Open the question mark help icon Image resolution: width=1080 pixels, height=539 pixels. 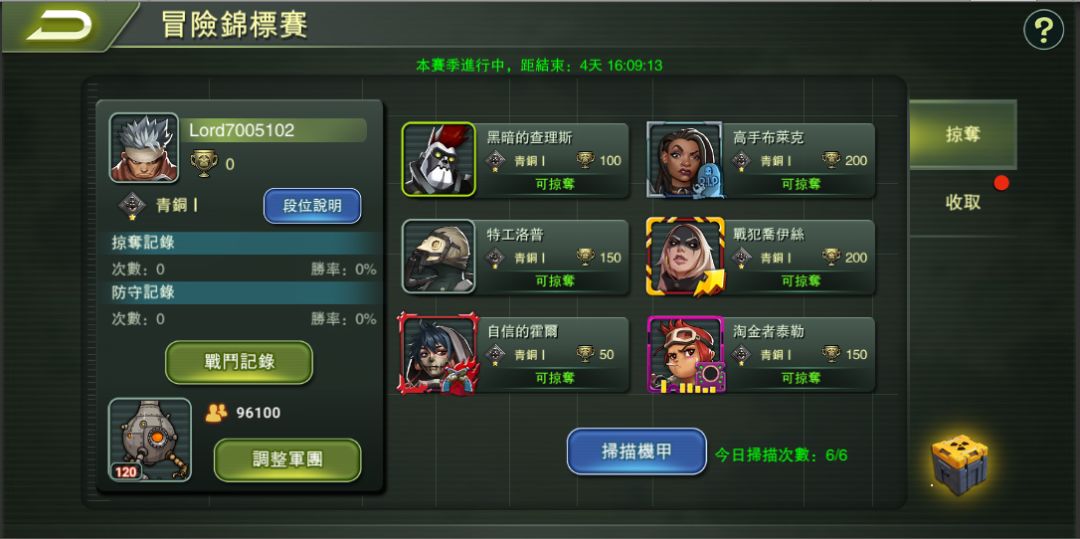click(1043, 30)
